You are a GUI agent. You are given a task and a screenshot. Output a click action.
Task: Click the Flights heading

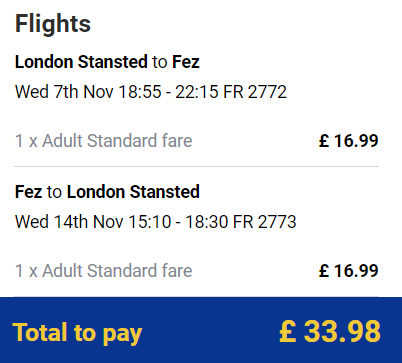pos(53,24)
